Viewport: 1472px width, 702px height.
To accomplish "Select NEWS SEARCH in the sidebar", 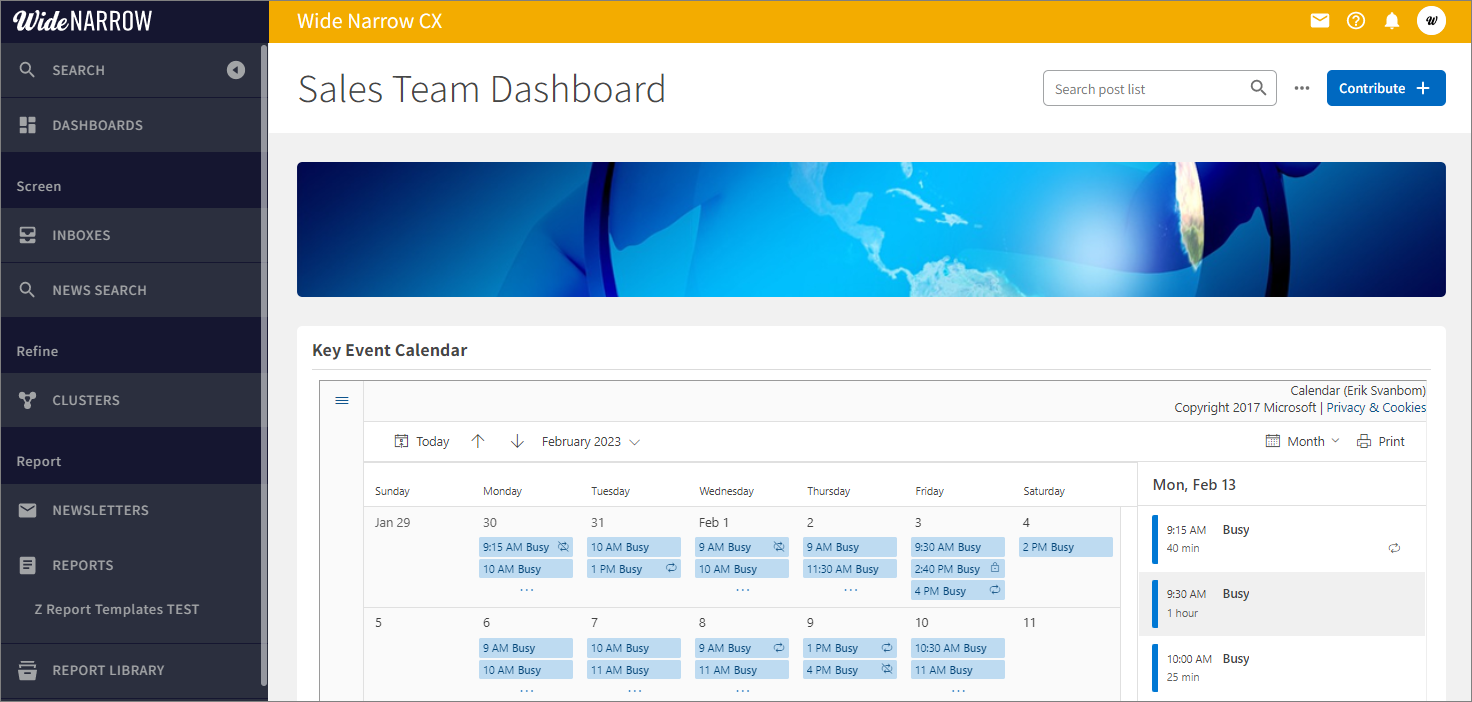I will [x=100, y=290].
